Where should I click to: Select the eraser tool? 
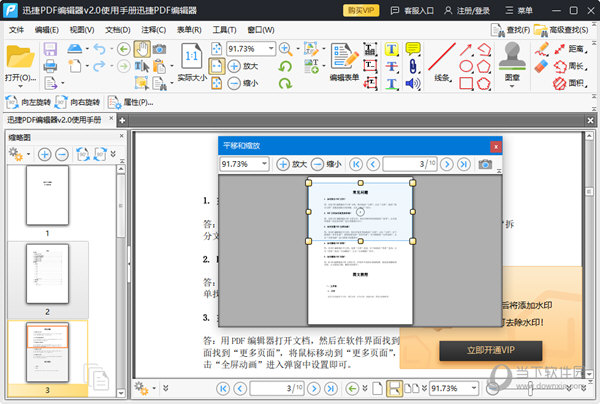click(x=541, y=66)
